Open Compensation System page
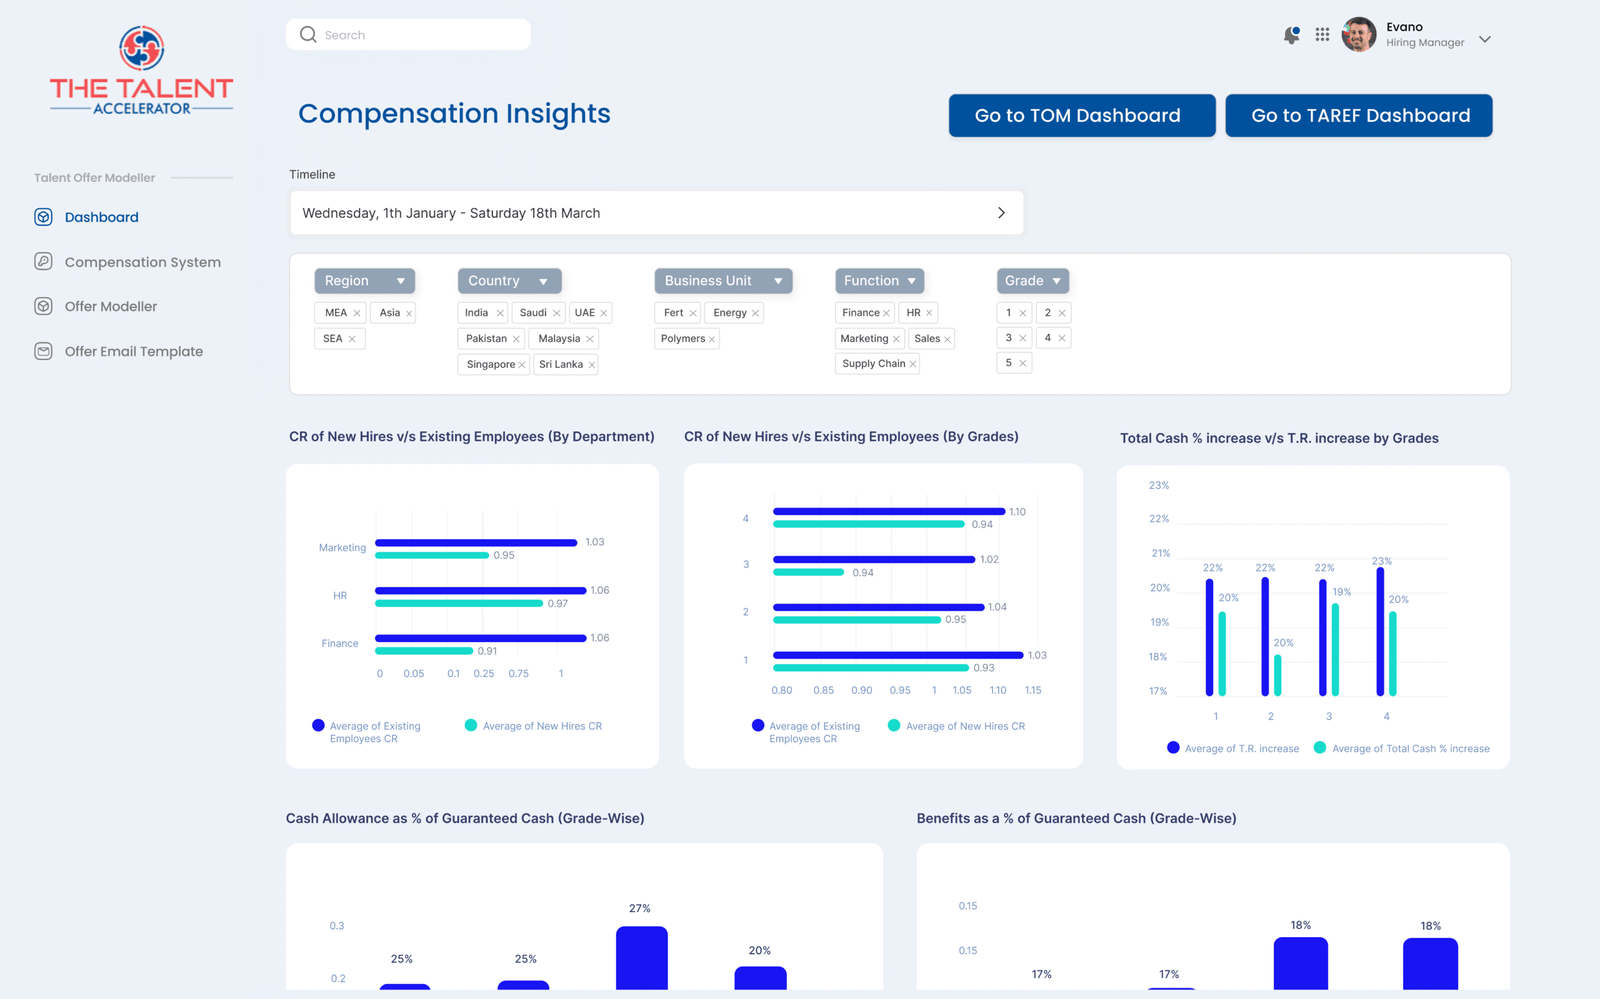 pos(143,262)
